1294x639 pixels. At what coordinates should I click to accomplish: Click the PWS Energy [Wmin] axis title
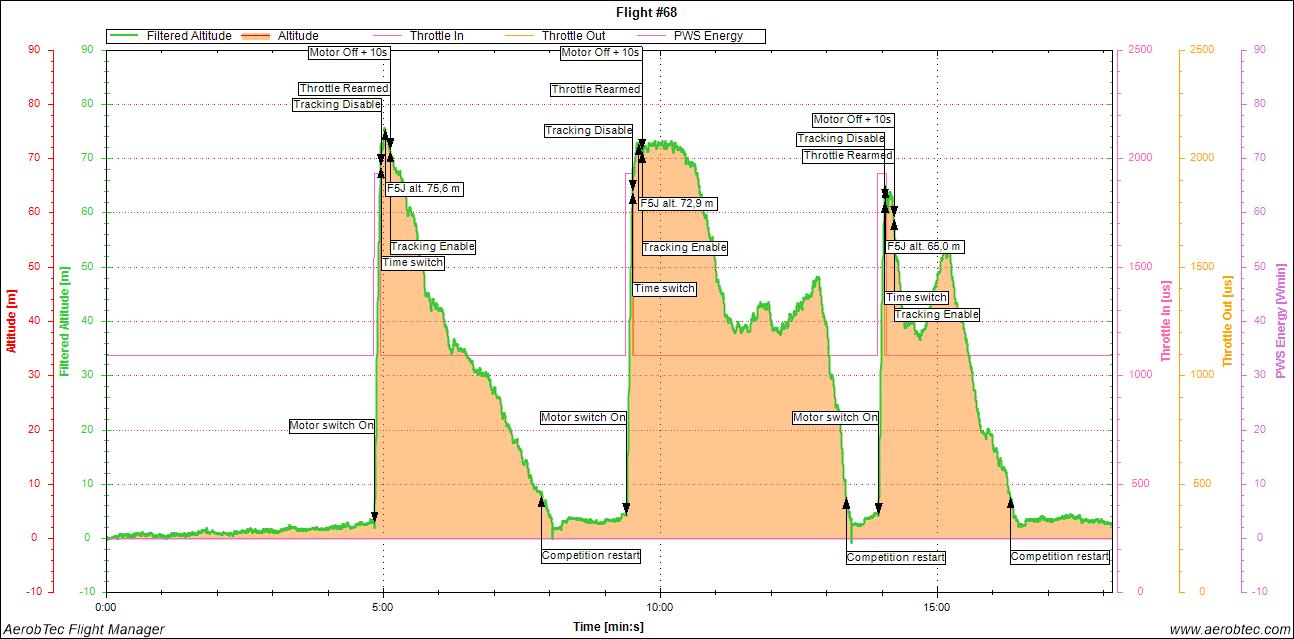[x=1280, y=320]
